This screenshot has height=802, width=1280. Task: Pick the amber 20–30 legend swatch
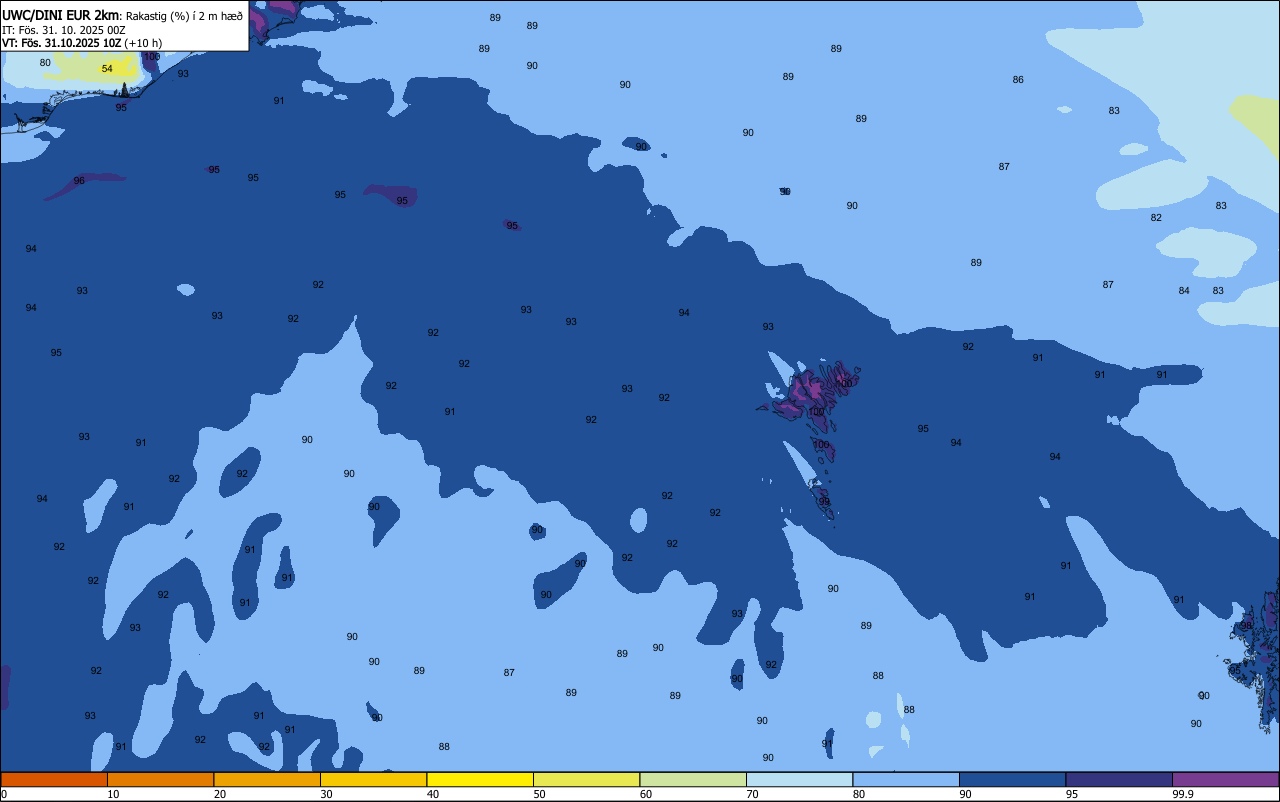point(267,779)
